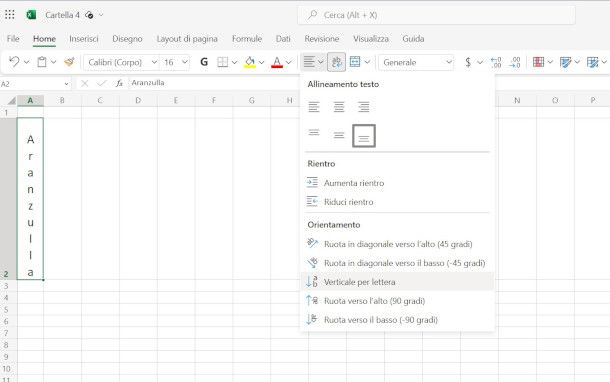Click the Cerca search box
Screen dimensions: 610x382
436,15
